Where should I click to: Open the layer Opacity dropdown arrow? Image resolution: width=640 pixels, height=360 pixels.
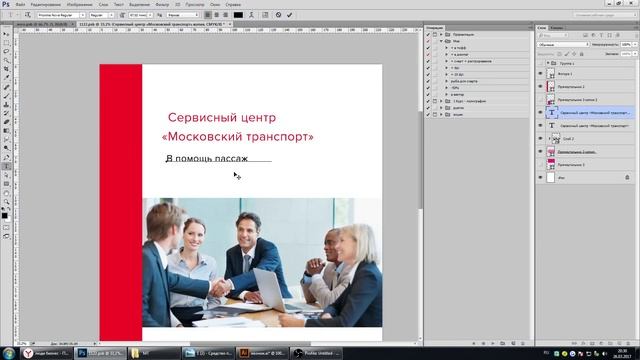(x=635, y=44)
